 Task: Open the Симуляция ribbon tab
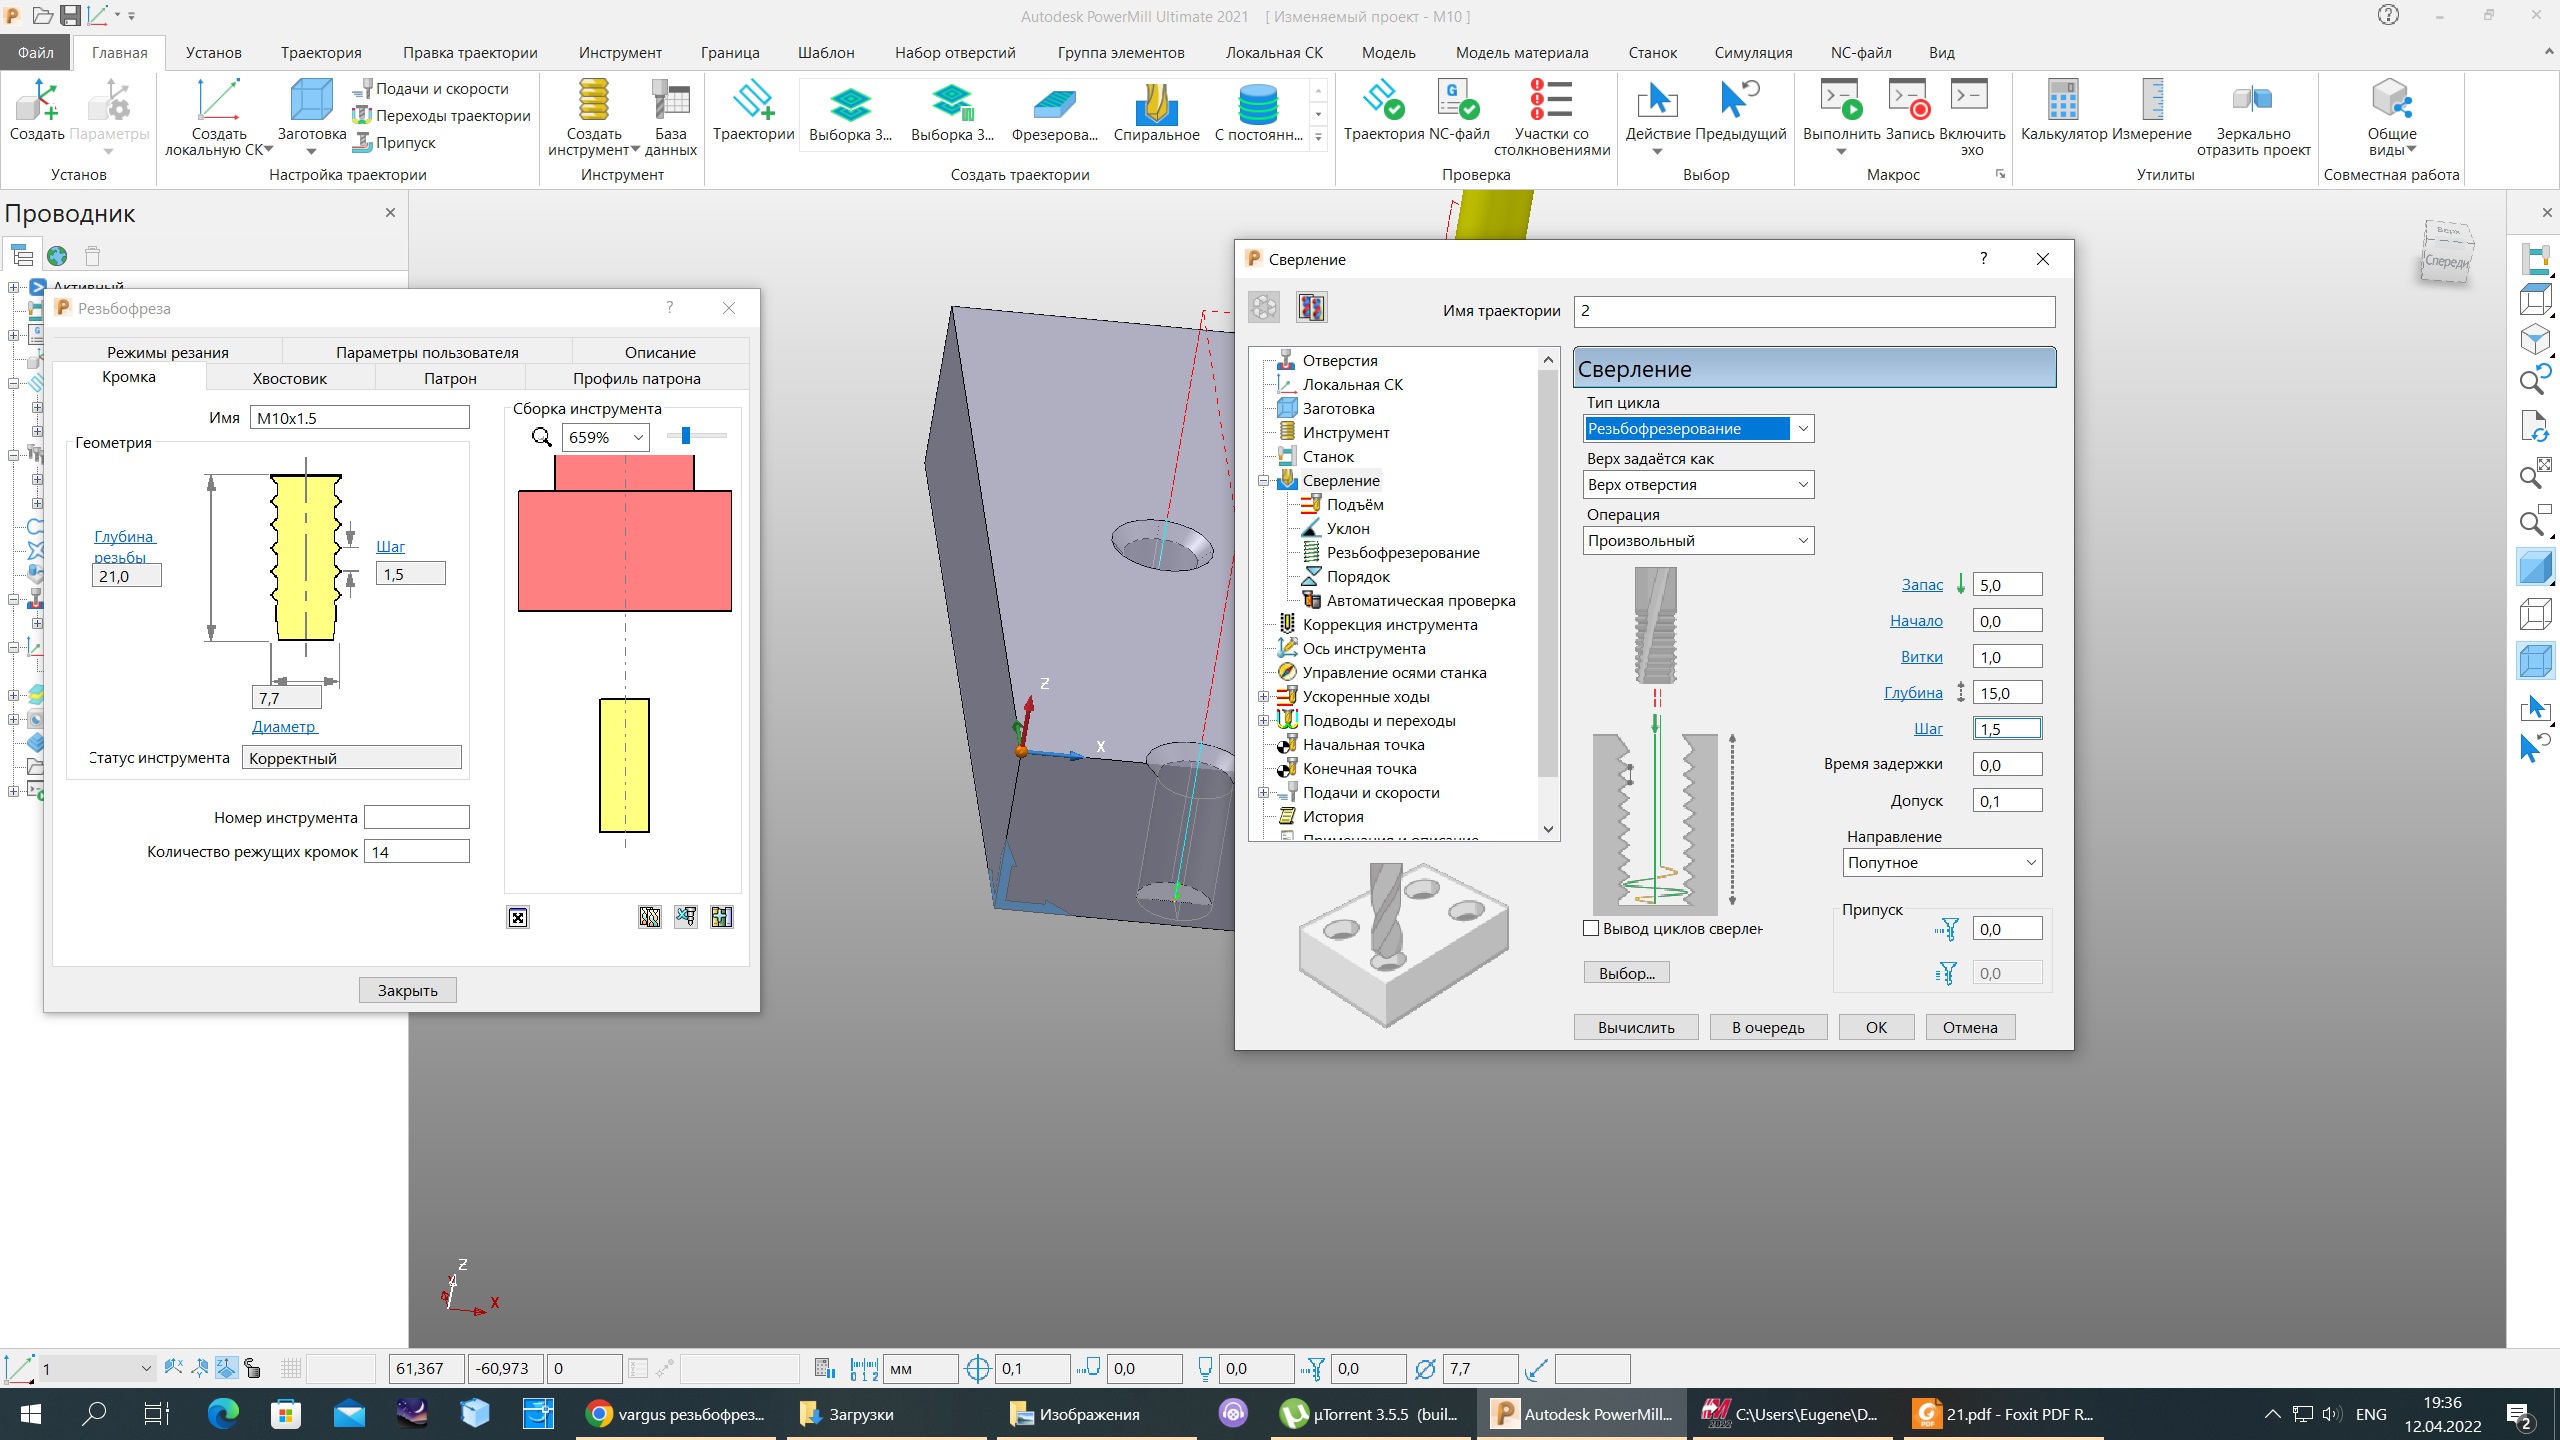[1752, 53]
